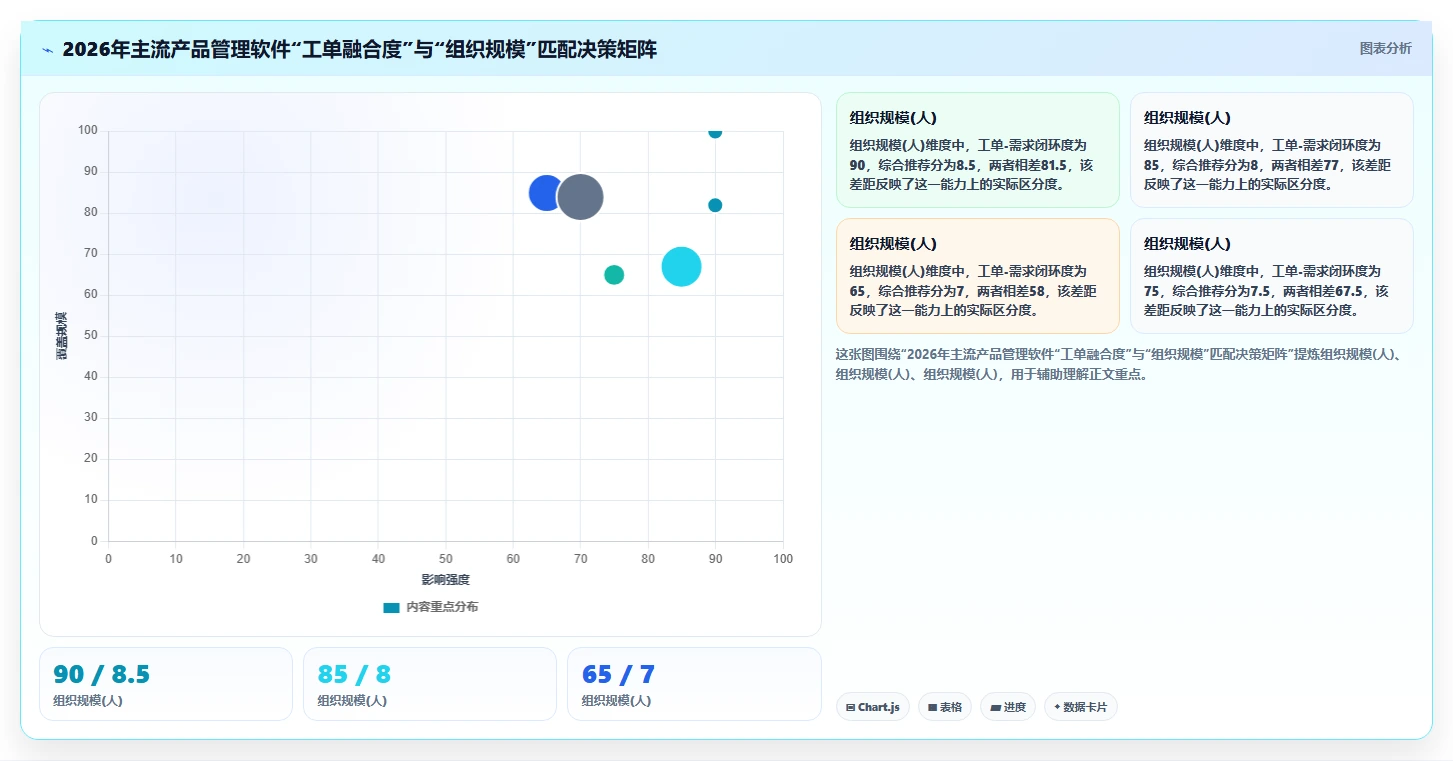
Task: Click the chart title 2026年主流产品管理软件
Action: 359,49
